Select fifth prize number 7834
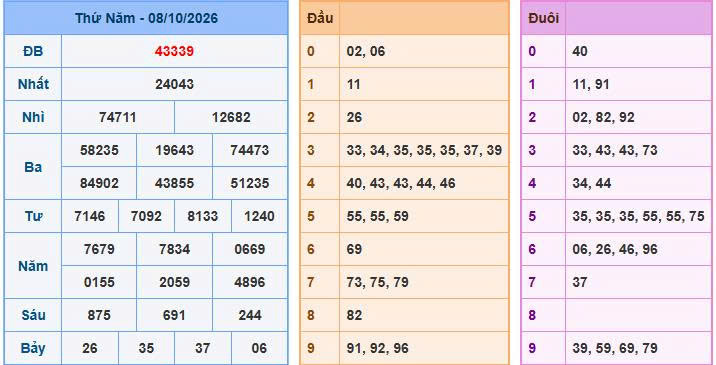 [x=174, y=249]
